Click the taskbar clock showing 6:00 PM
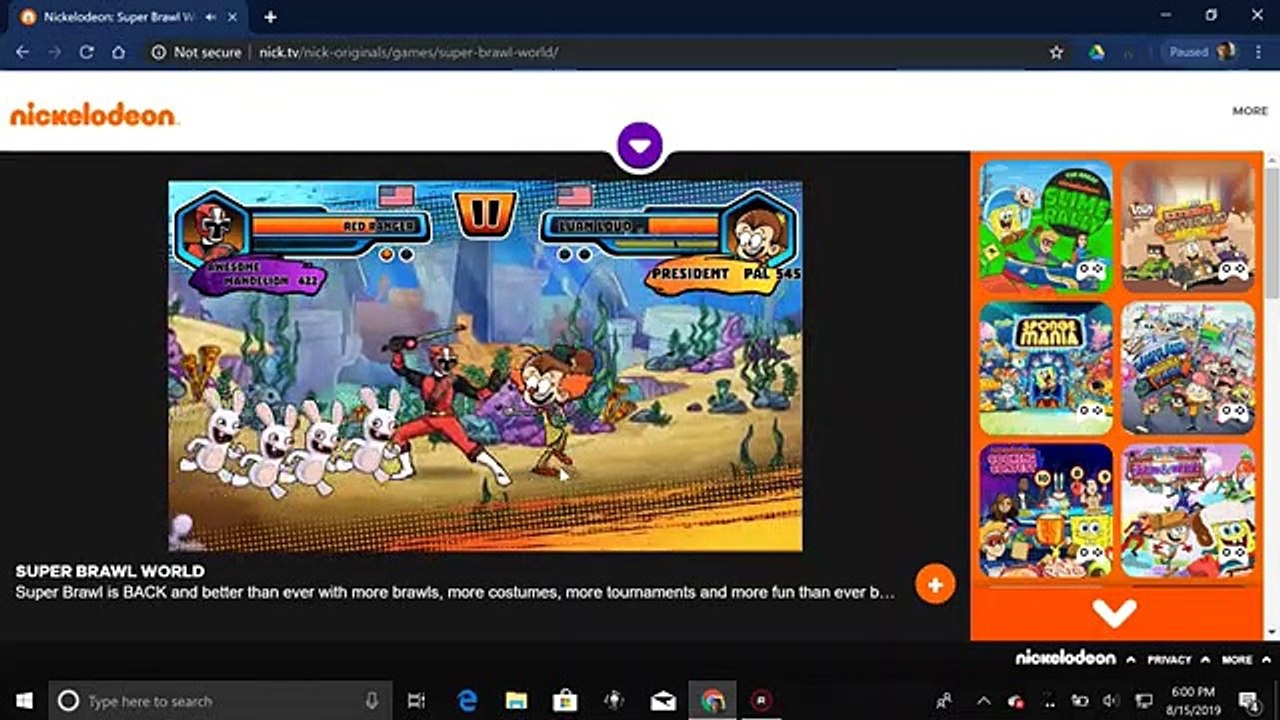Screen dimensions: 1280x720 point(1192,701)
